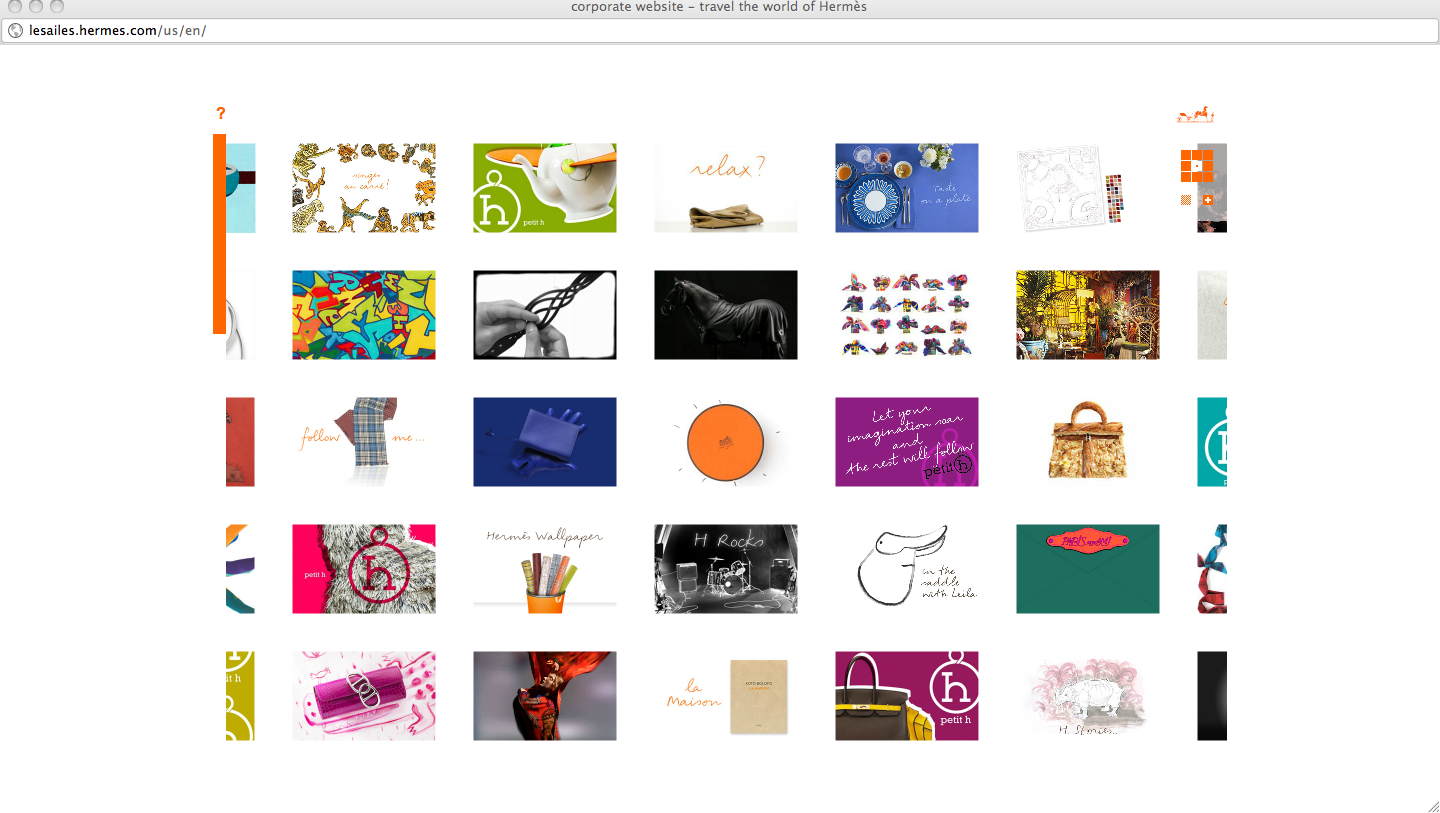Open the 'la Maison' book thumbnail
The width and height of the screenshot is (1440, 813).
726,696
